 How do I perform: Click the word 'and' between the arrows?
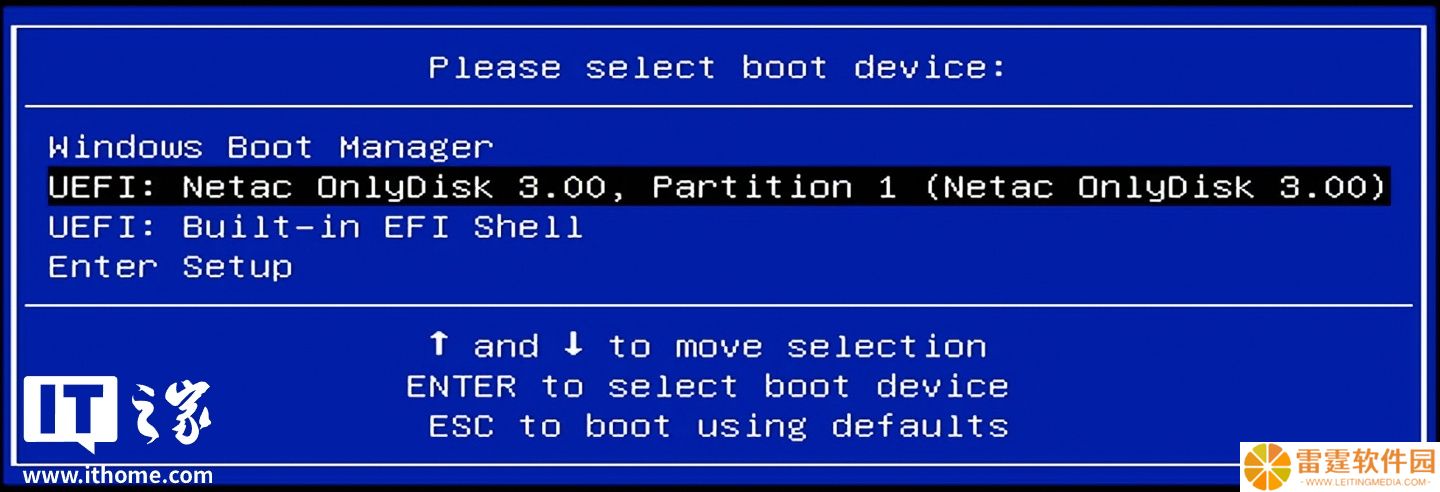[506, 347]
